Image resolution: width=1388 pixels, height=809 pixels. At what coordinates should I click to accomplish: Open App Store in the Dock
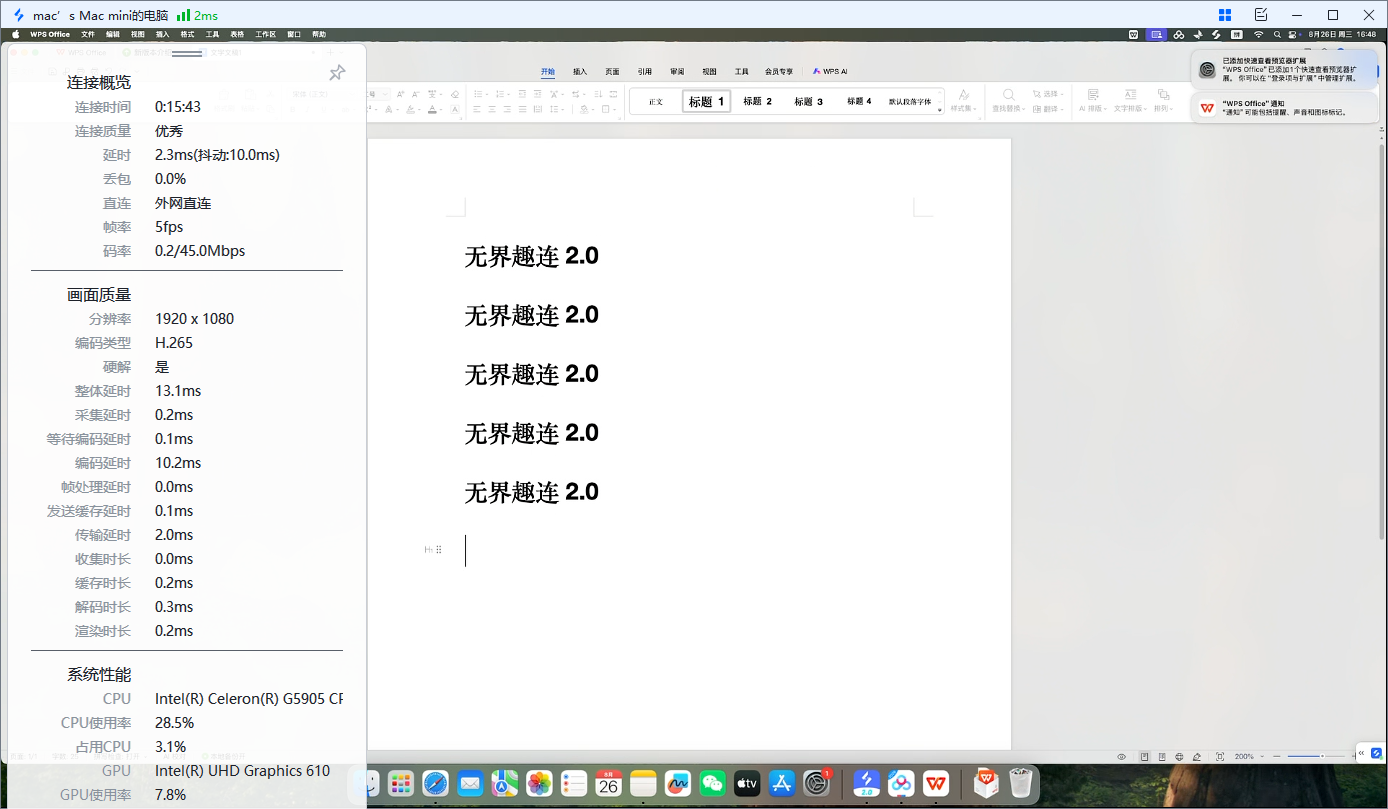(x=782, y=783)
